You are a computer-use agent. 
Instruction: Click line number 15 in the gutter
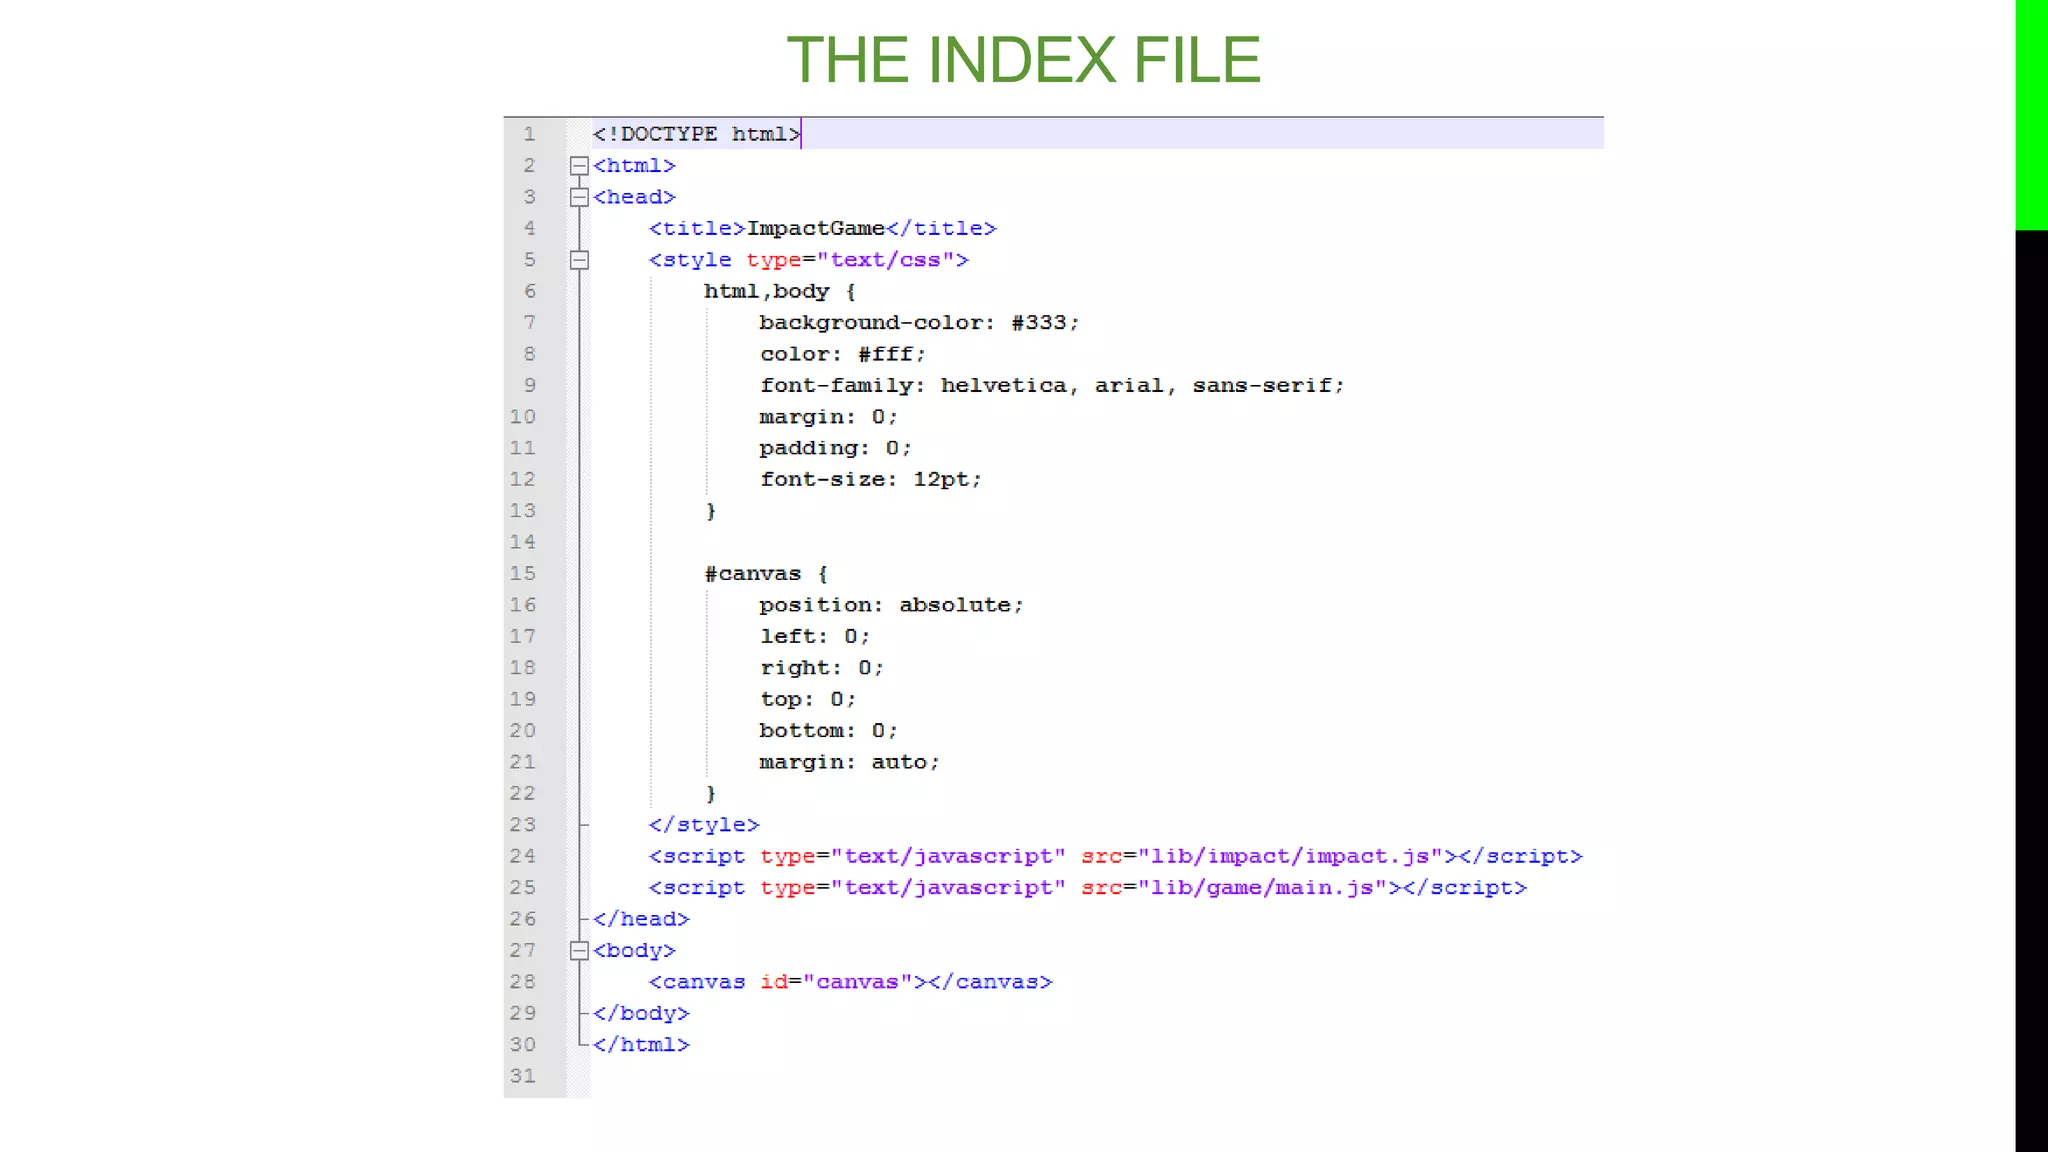(x=523, y=574)
